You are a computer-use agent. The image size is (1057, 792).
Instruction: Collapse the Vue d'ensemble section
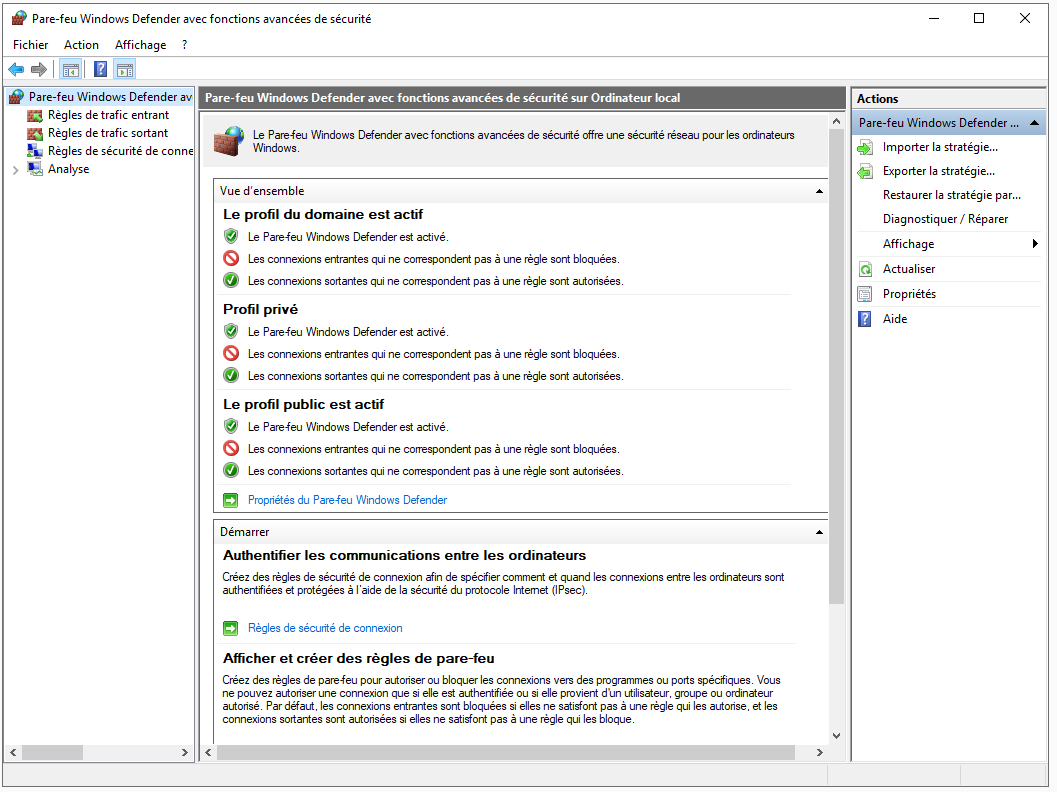coord(819,191)
